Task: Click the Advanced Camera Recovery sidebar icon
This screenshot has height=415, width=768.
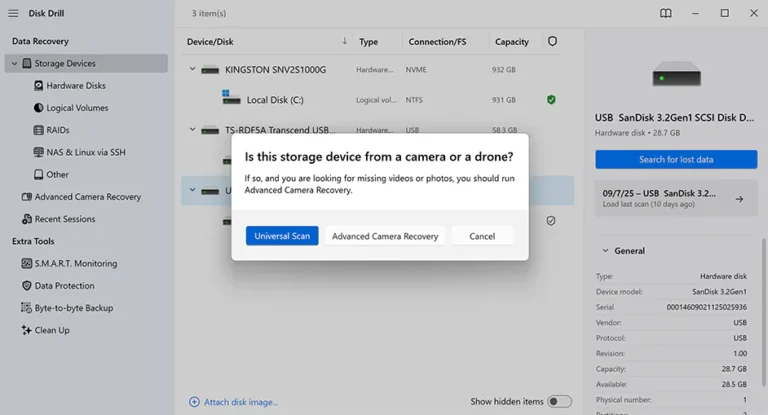Action: (26, 196)
